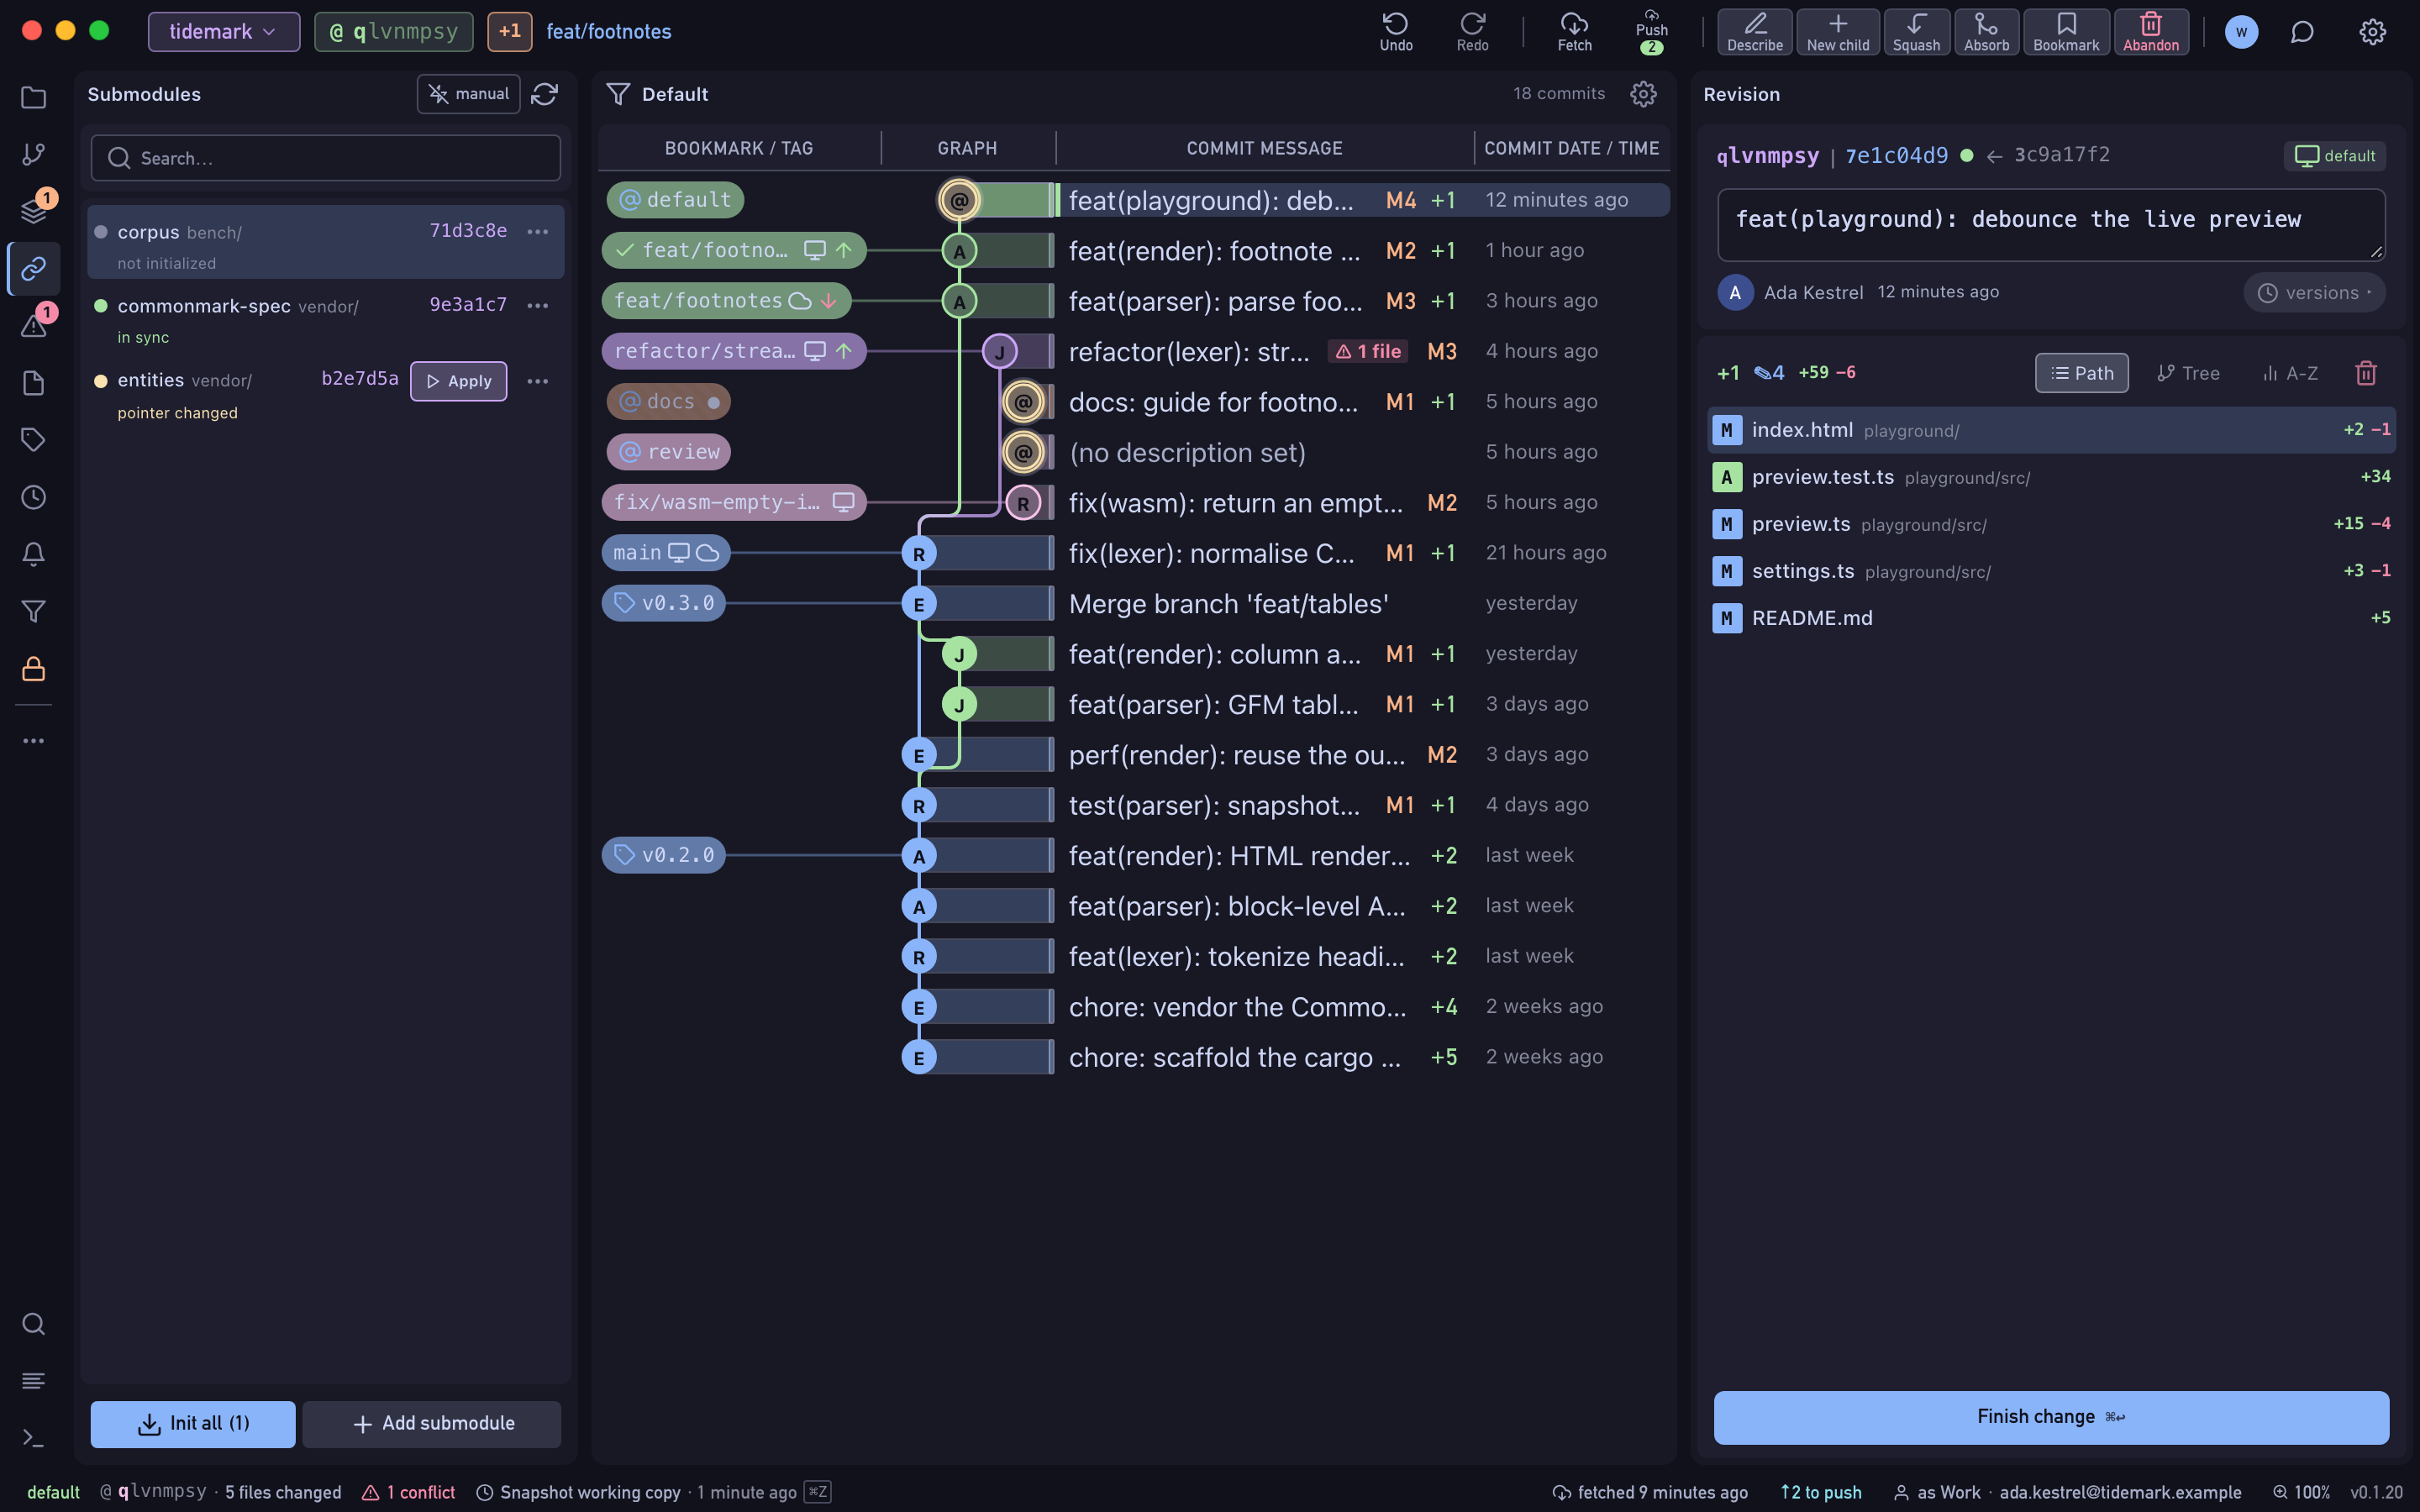Toggle manual submodule update mode
2420x1512 pixels.
point(468,94)
